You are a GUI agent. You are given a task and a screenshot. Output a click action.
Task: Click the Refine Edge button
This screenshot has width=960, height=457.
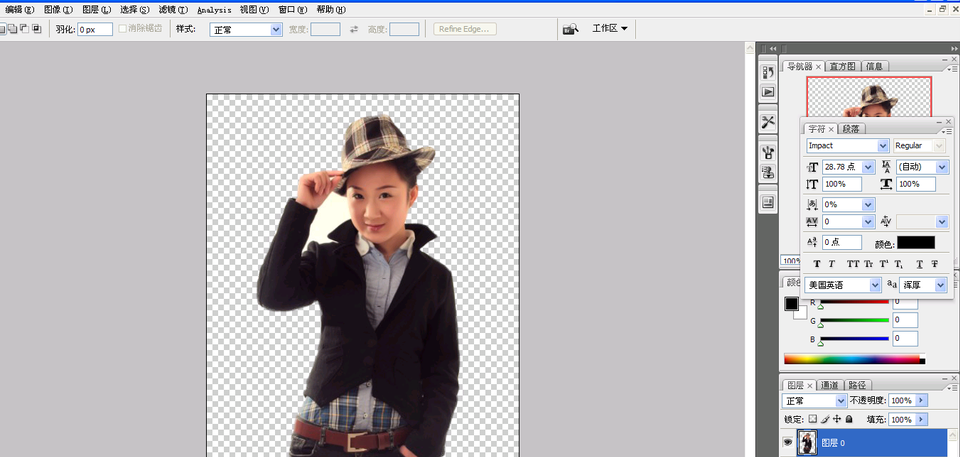(465, 29)
